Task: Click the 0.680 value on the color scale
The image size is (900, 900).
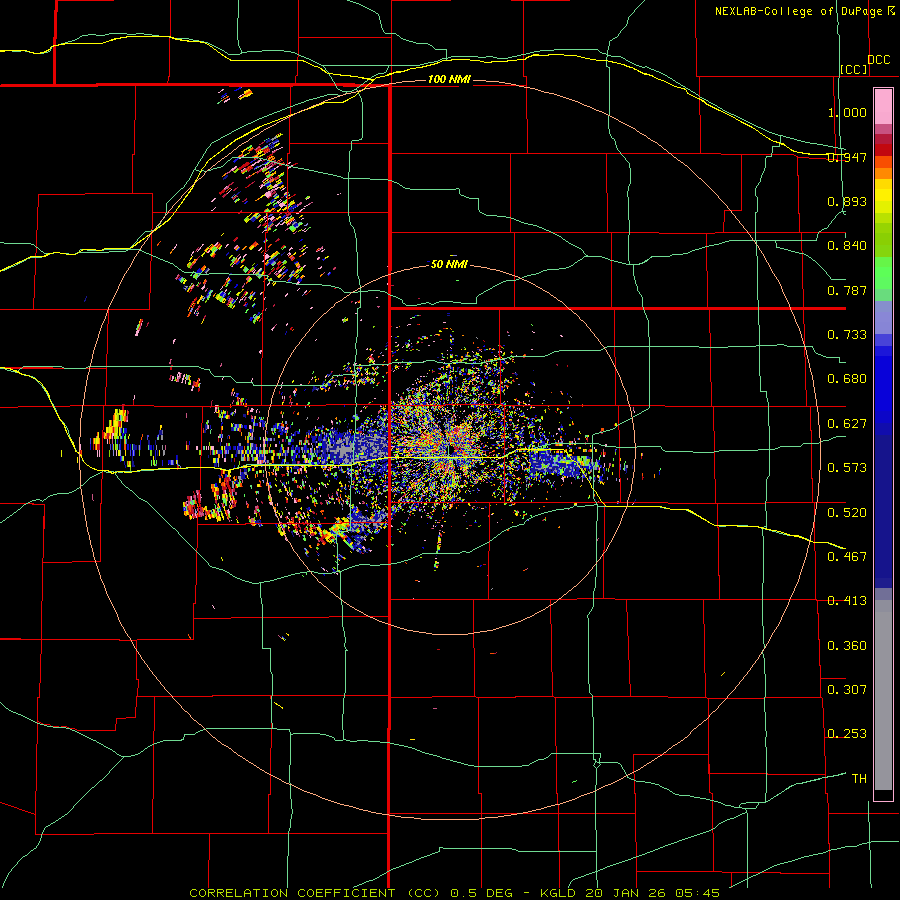Action: [x=847, y=379]
